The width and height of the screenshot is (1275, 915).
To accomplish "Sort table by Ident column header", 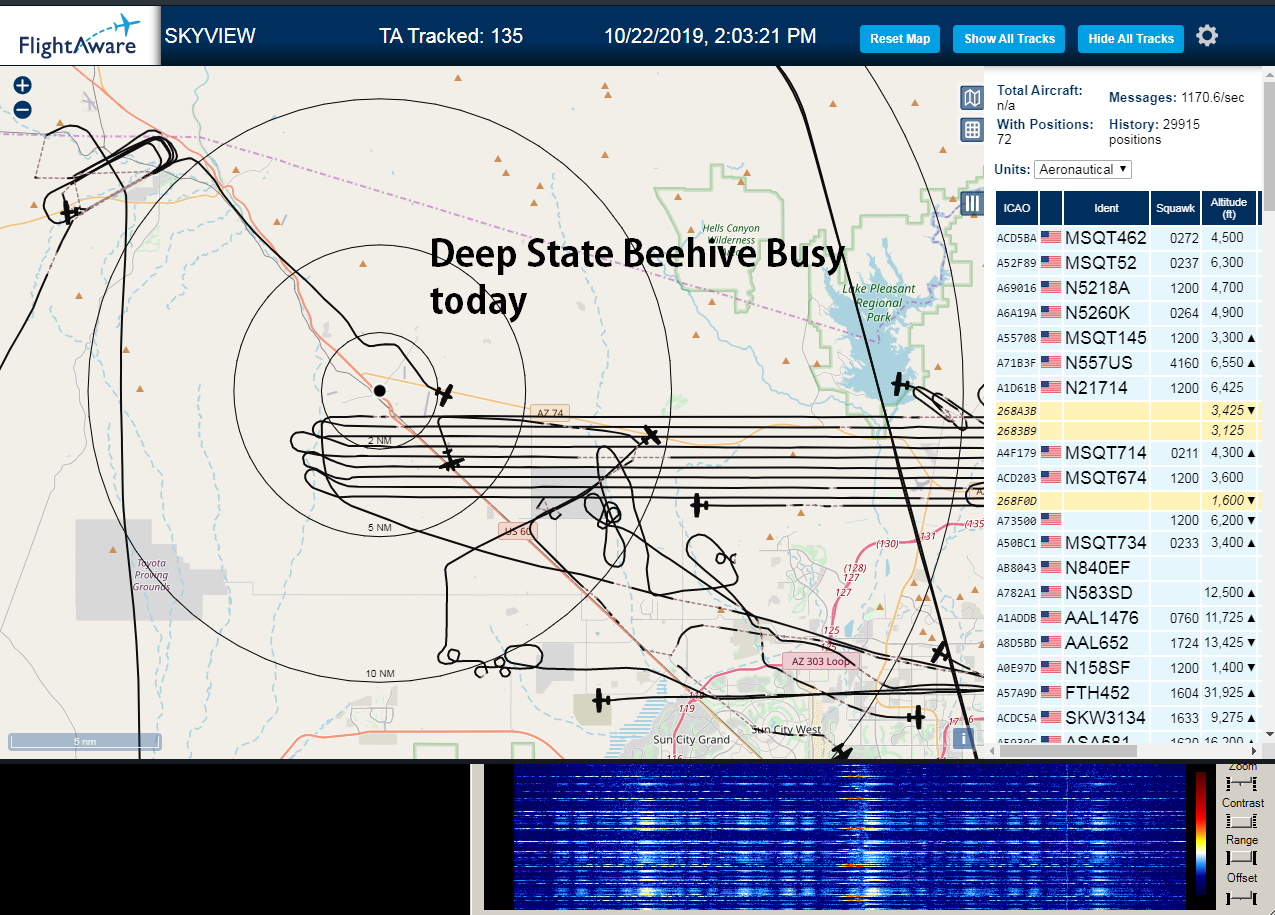I will point(1106,208).
